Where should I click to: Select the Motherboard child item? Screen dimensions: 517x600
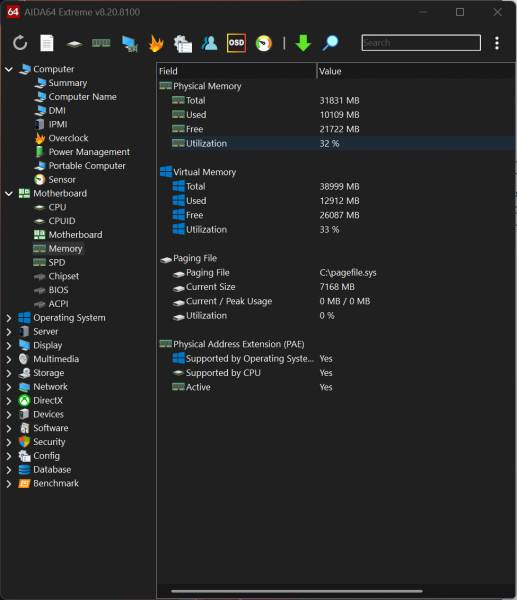75,235
